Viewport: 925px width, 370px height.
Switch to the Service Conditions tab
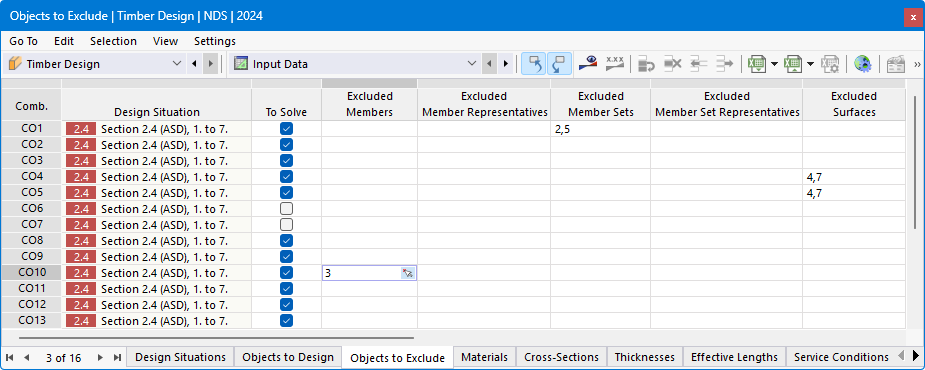[841, 357]
